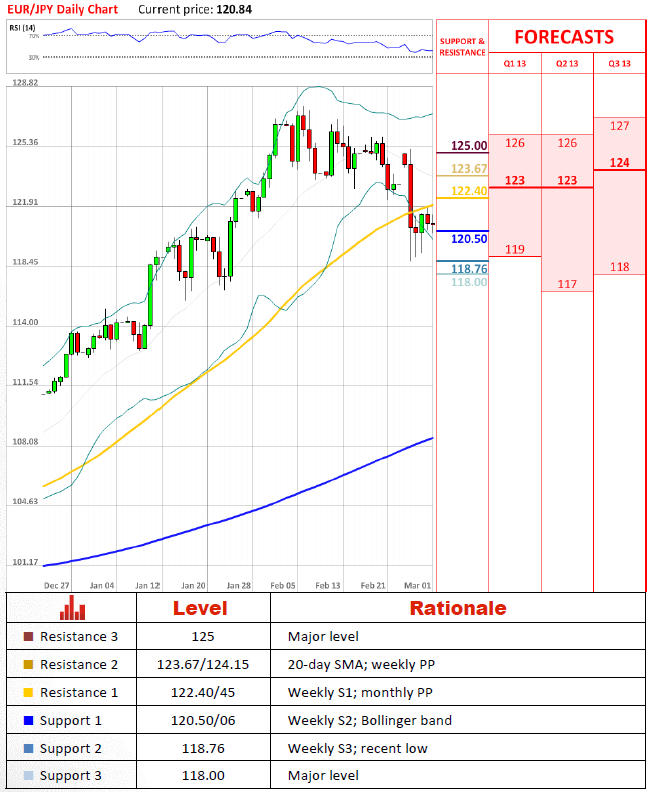Click the 123.67 level label
The height and width of the screenshot is (792, 649).
(469, 168)
